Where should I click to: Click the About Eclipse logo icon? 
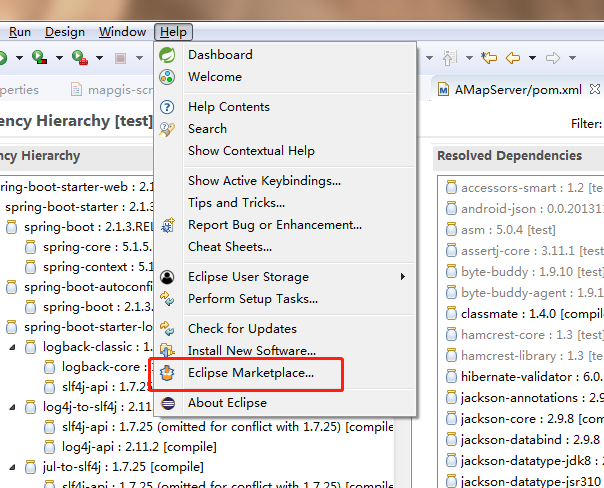[168, 403]
